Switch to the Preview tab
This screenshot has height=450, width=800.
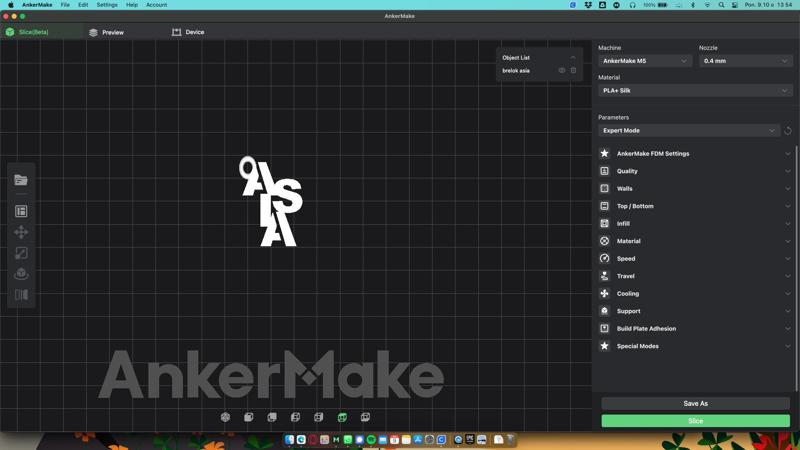pos(106,32)
